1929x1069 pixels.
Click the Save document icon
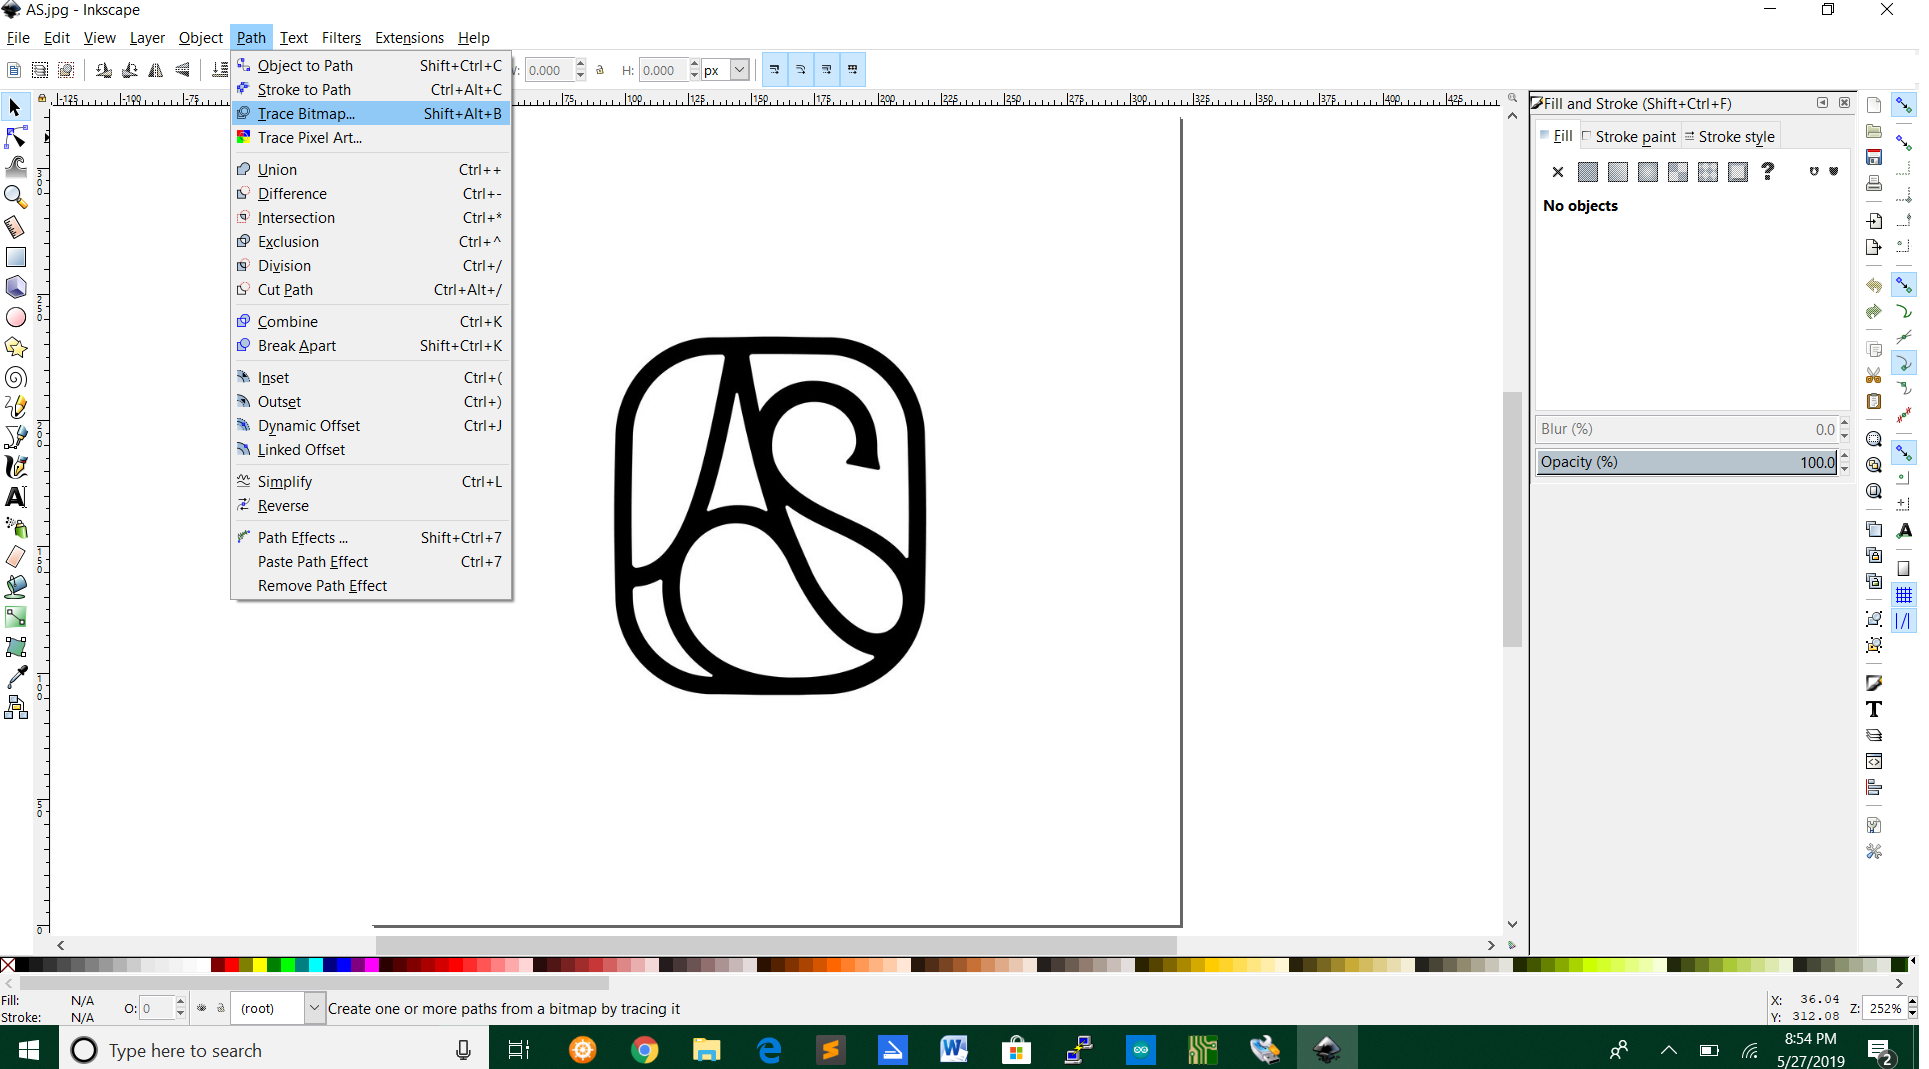point(1874,157)
